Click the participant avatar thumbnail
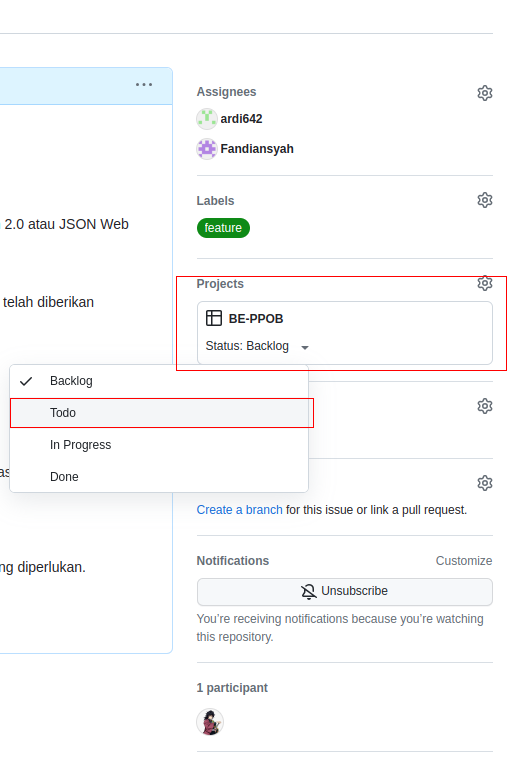The width and height of the screenshot is (525, 769). pyautogui.click(x=210, y=722)
